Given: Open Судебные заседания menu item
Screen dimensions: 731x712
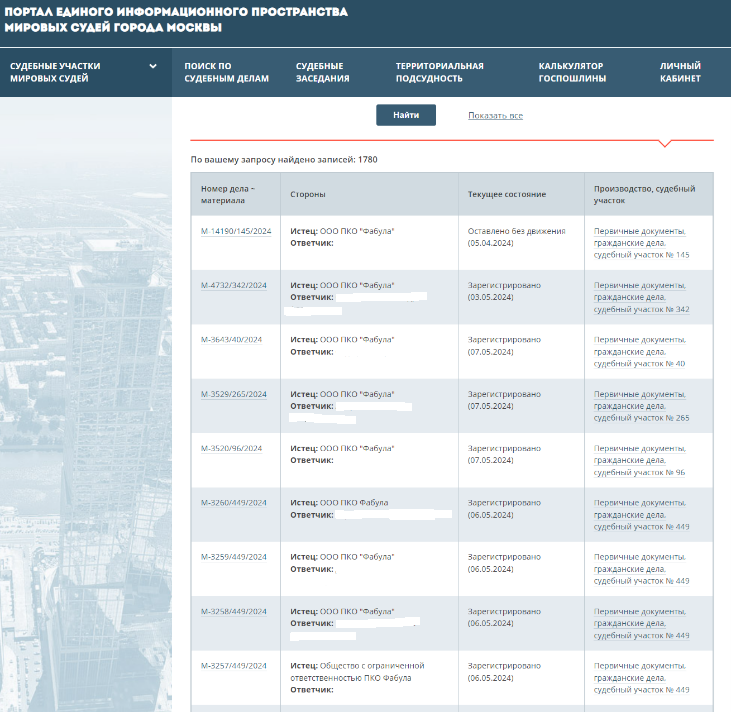Looking at the screenshot, I should coord(322,72).
